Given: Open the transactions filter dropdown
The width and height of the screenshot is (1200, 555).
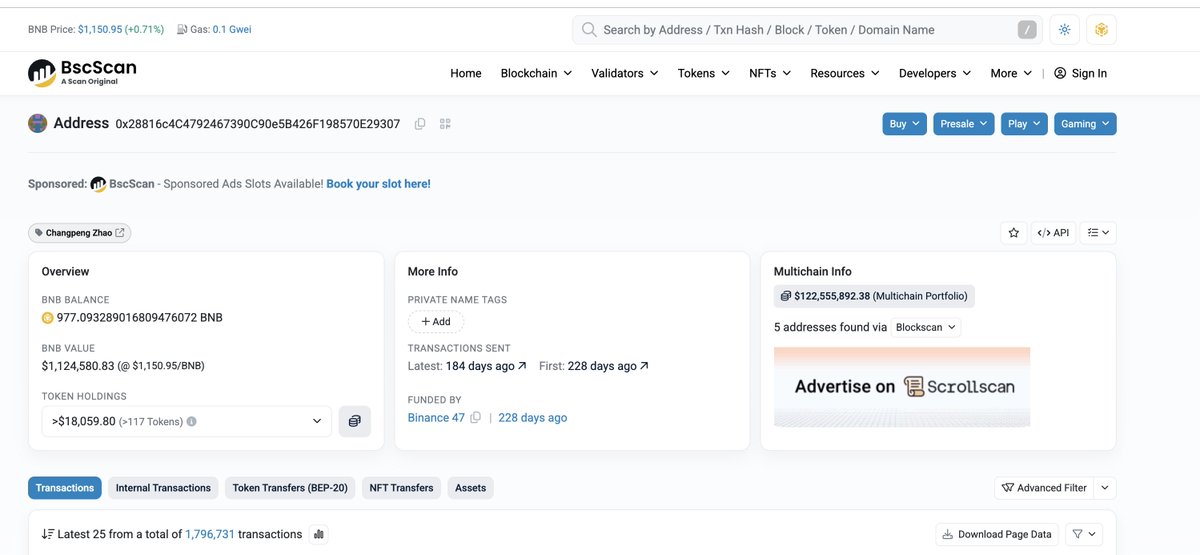Looking at the screenshot, I should point(1083,535).
